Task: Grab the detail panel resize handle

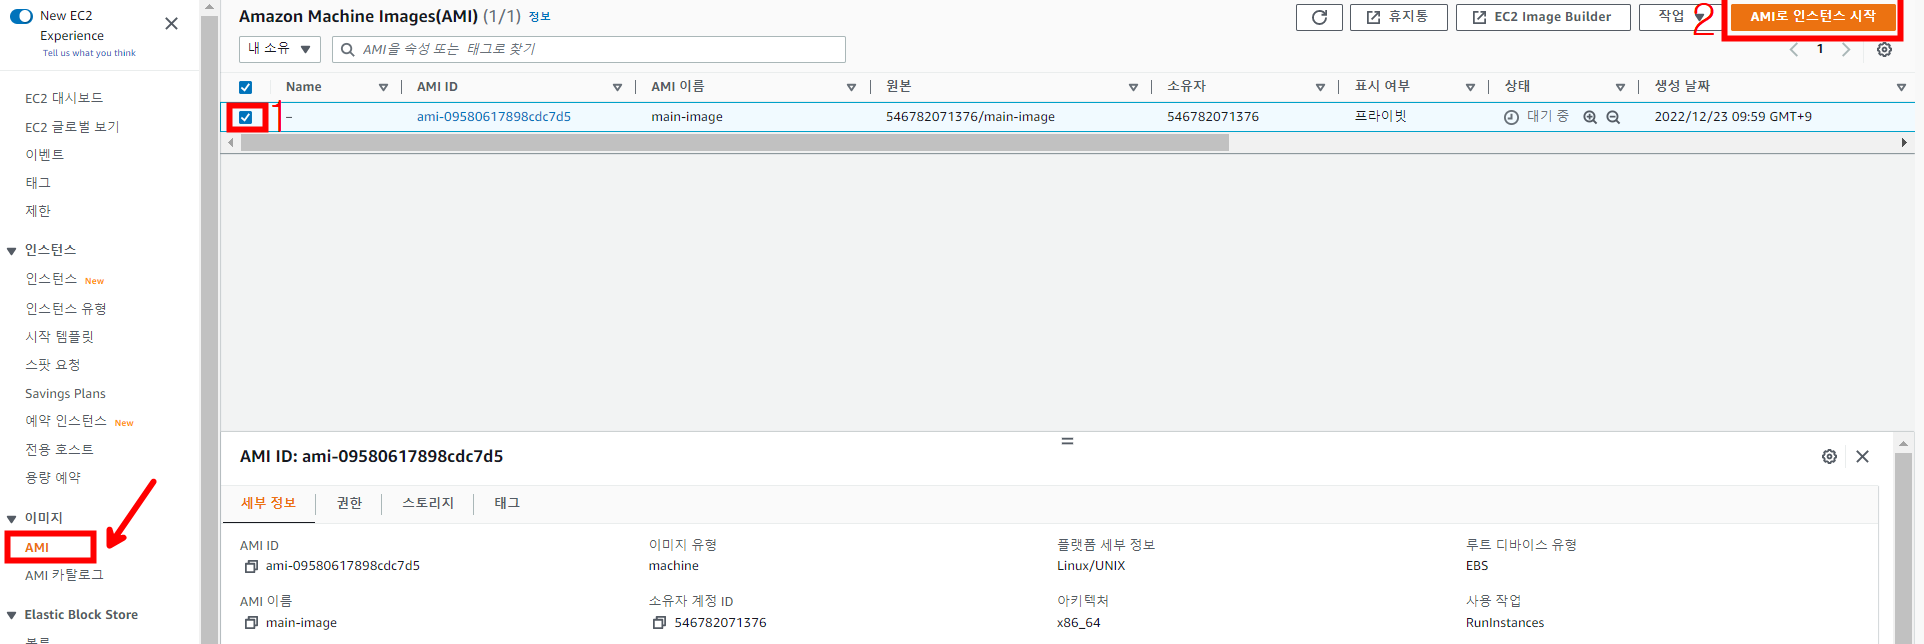Action: click(1067, 440)
